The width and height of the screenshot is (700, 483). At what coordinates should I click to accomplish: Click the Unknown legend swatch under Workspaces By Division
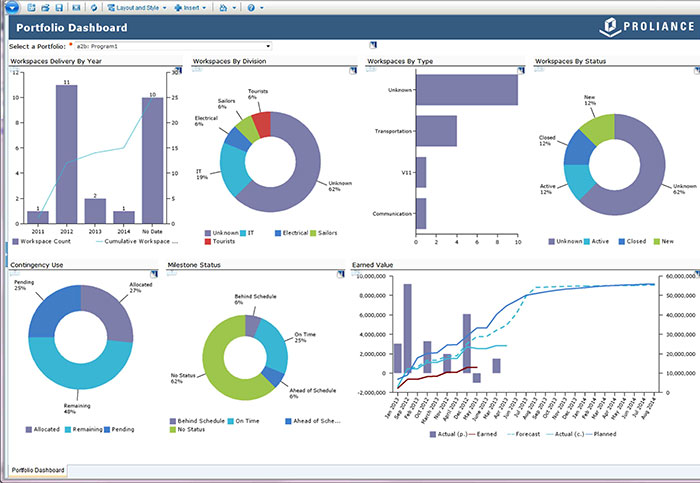point(208,233)
